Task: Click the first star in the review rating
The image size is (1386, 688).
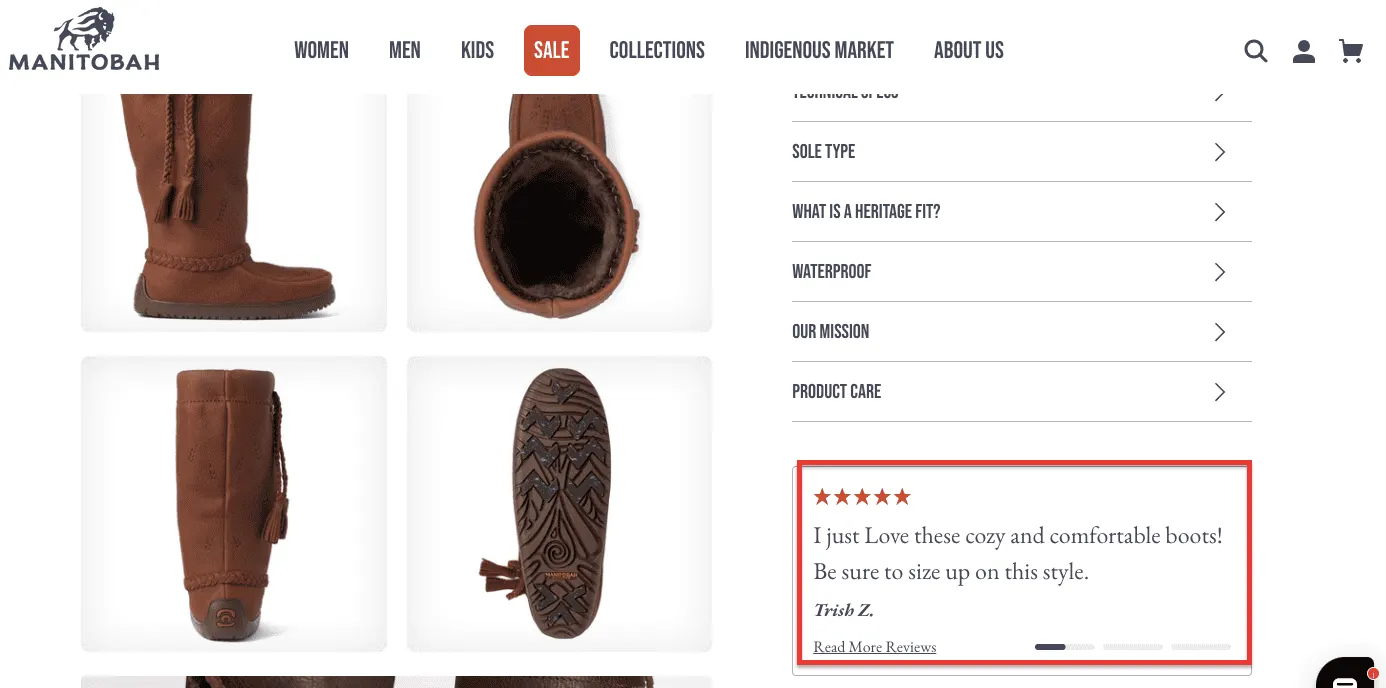Action: (x=823, y=496)
